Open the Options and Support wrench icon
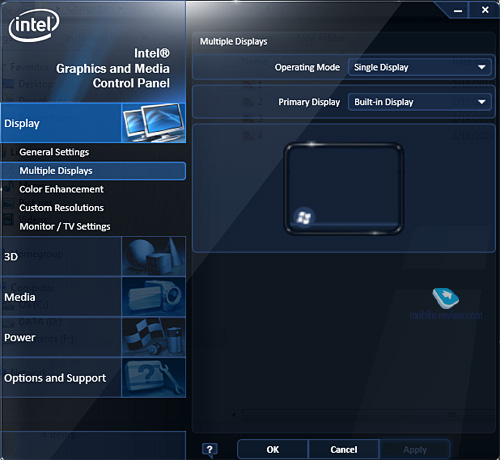 (x=154, y=378)
